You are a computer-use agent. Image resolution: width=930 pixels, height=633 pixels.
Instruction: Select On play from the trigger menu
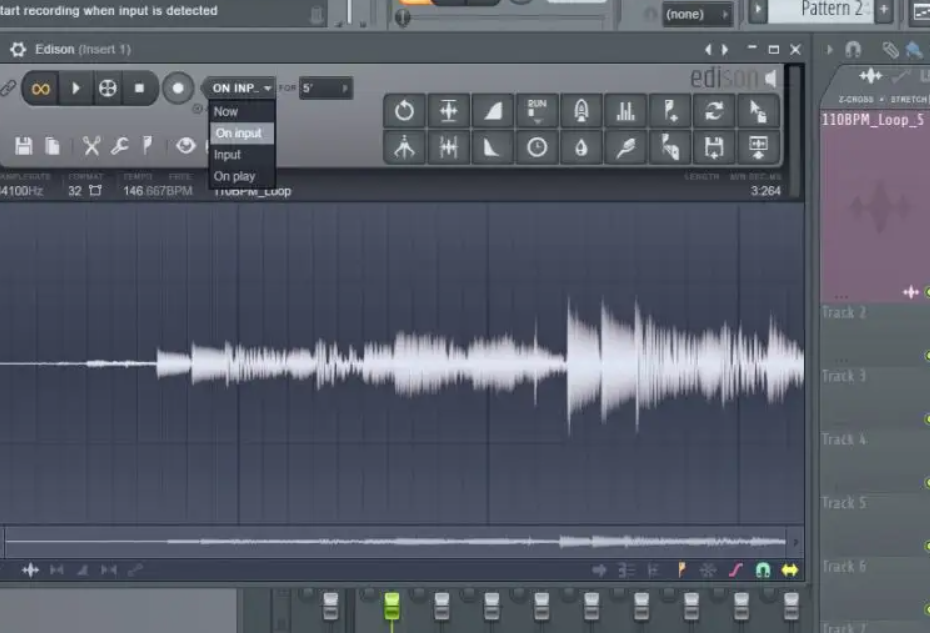point(242,176)
